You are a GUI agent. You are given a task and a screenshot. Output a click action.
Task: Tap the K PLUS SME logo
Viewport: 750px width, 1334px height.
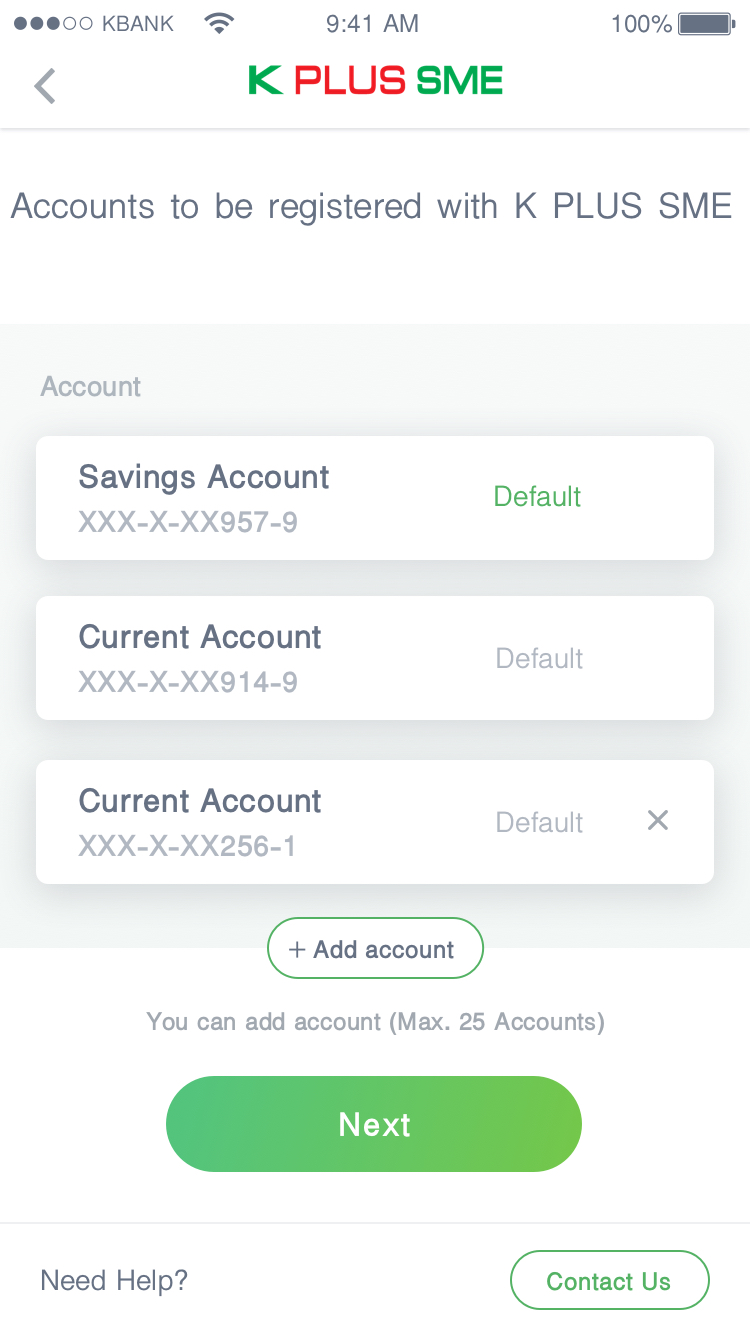375,81
